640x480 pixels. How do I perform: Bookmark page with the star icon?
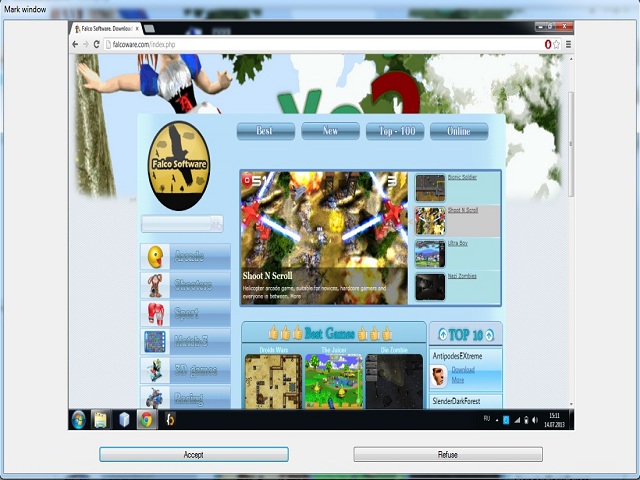pyautogui.click(x=557, y=45)
